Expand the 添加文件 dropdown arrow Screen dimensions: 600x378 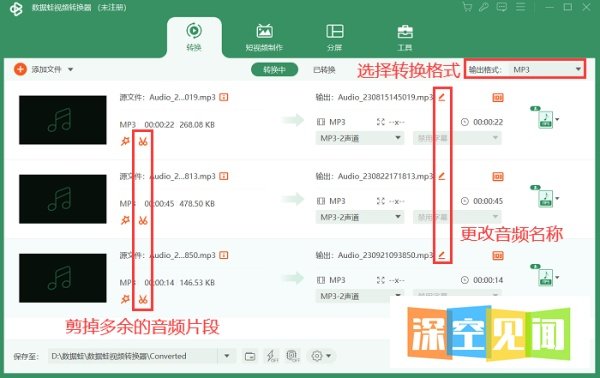[70, 70]
